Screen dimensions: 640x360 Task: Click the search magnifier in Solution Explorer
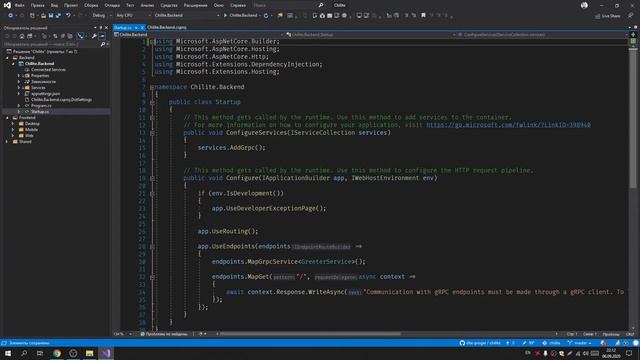(x=103, y=44)
